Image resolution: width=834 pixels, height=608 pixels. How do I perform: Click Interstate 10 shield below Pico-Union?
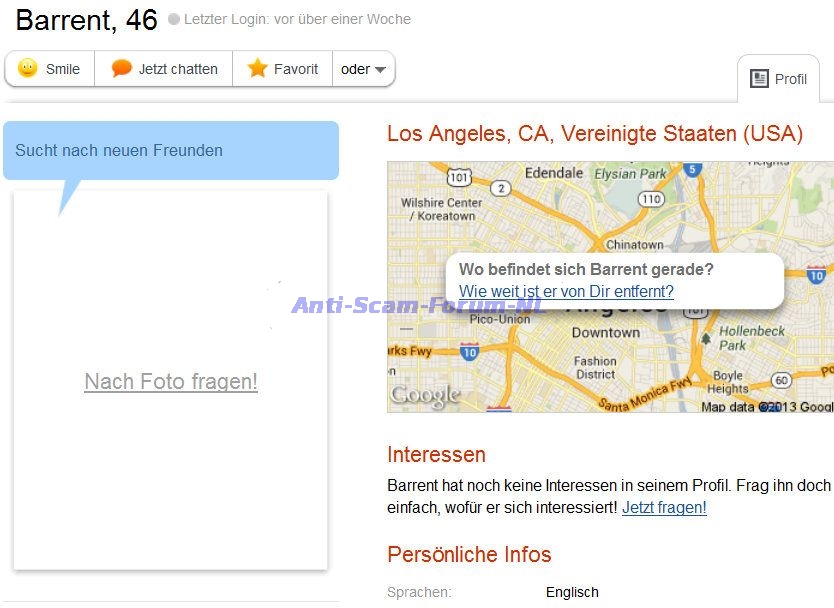469,350
